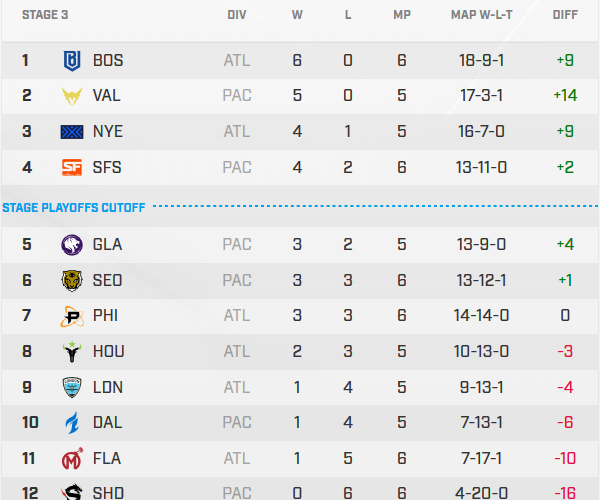This screenshot has height=500, width=600.
Task: Click the Boston Uprising team logo
Action: [73, 60]
